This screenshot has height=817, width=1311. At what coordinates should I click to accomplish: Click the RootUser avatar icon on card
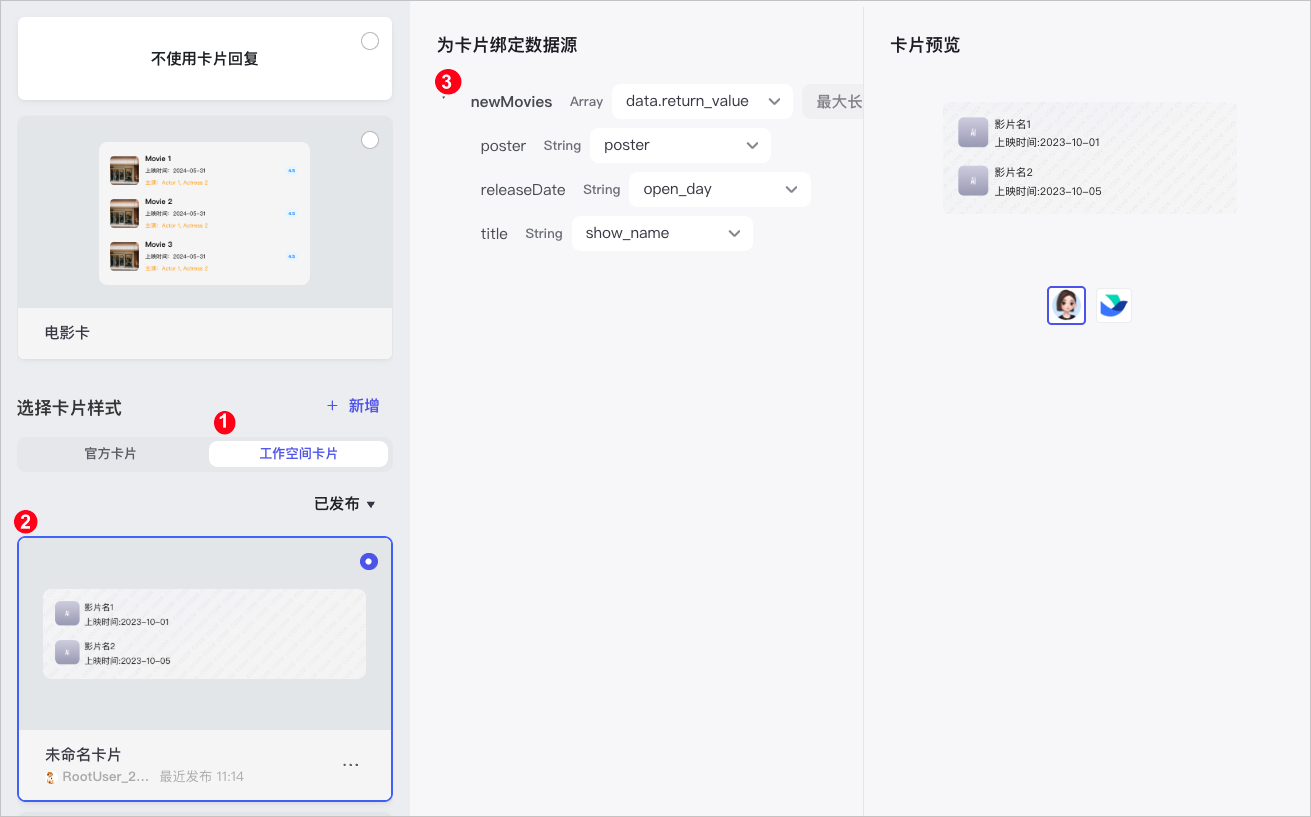pyautogui.click(x=50, y=777)
